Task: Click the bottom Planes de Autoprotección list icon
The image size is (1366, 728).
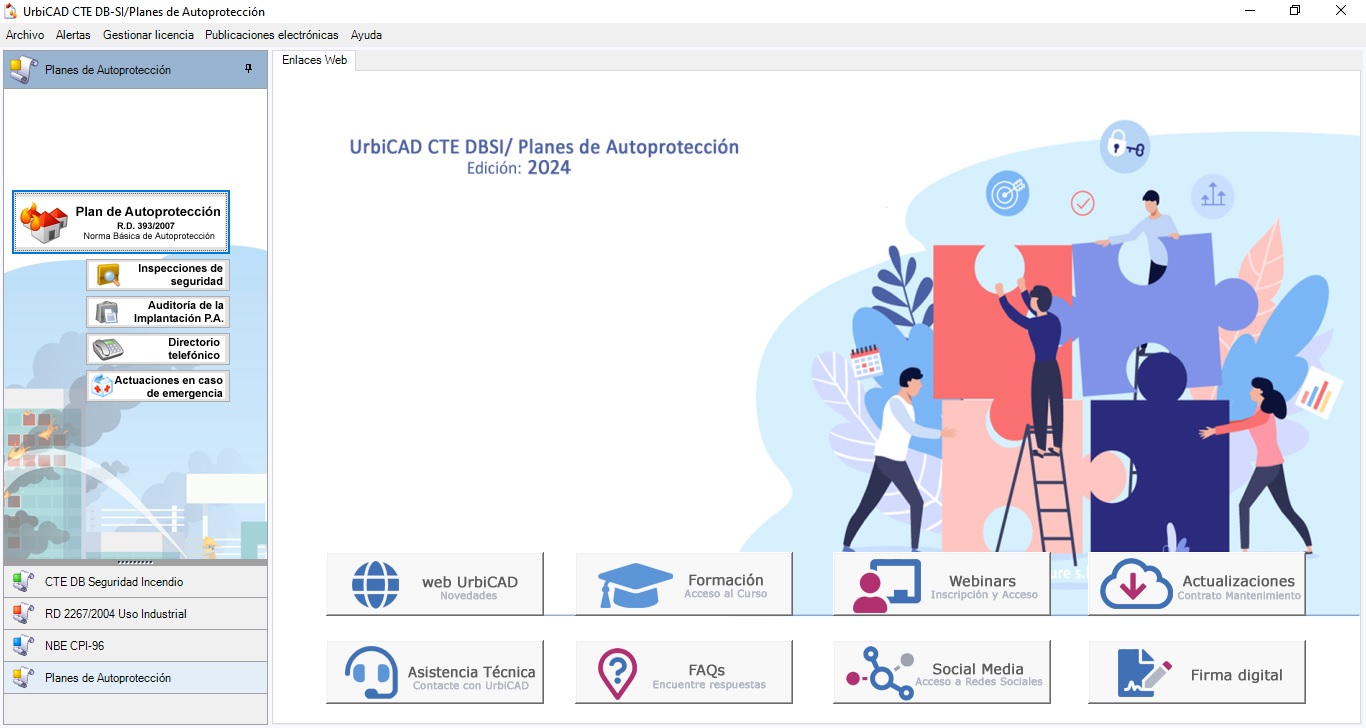Action: (23, 678)
